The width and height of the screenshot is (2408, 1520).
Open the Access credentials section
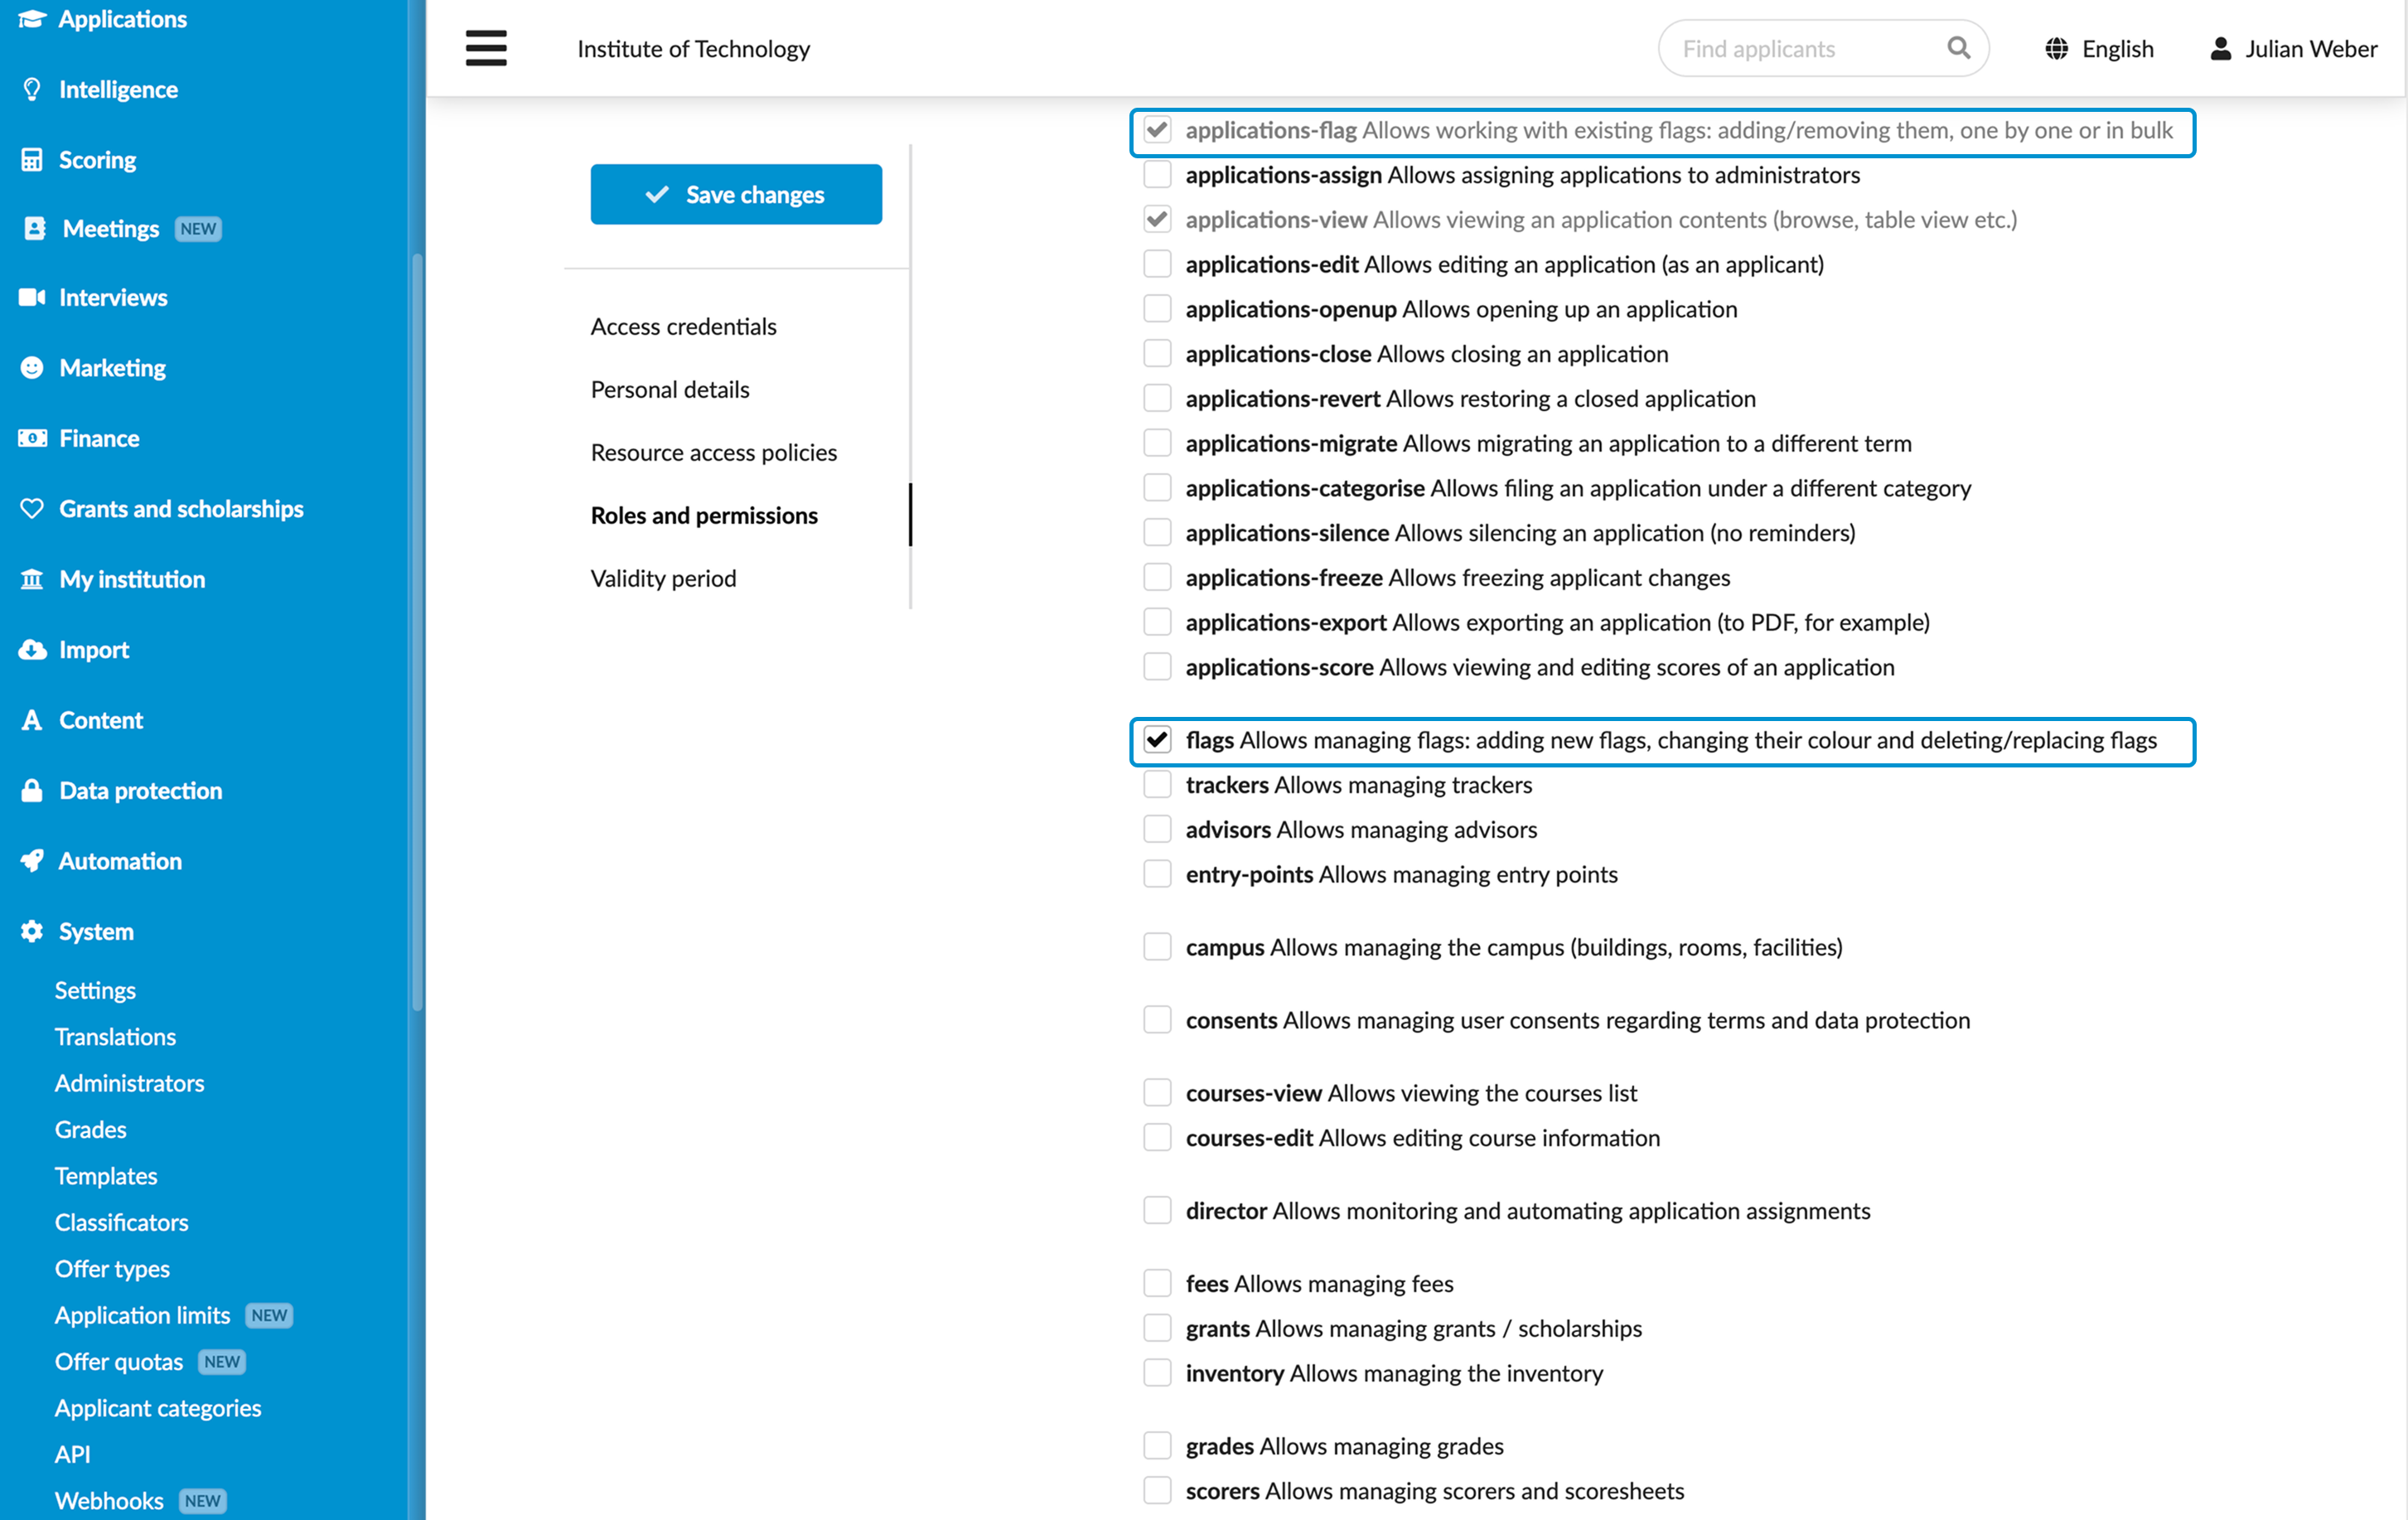(683, 327)
